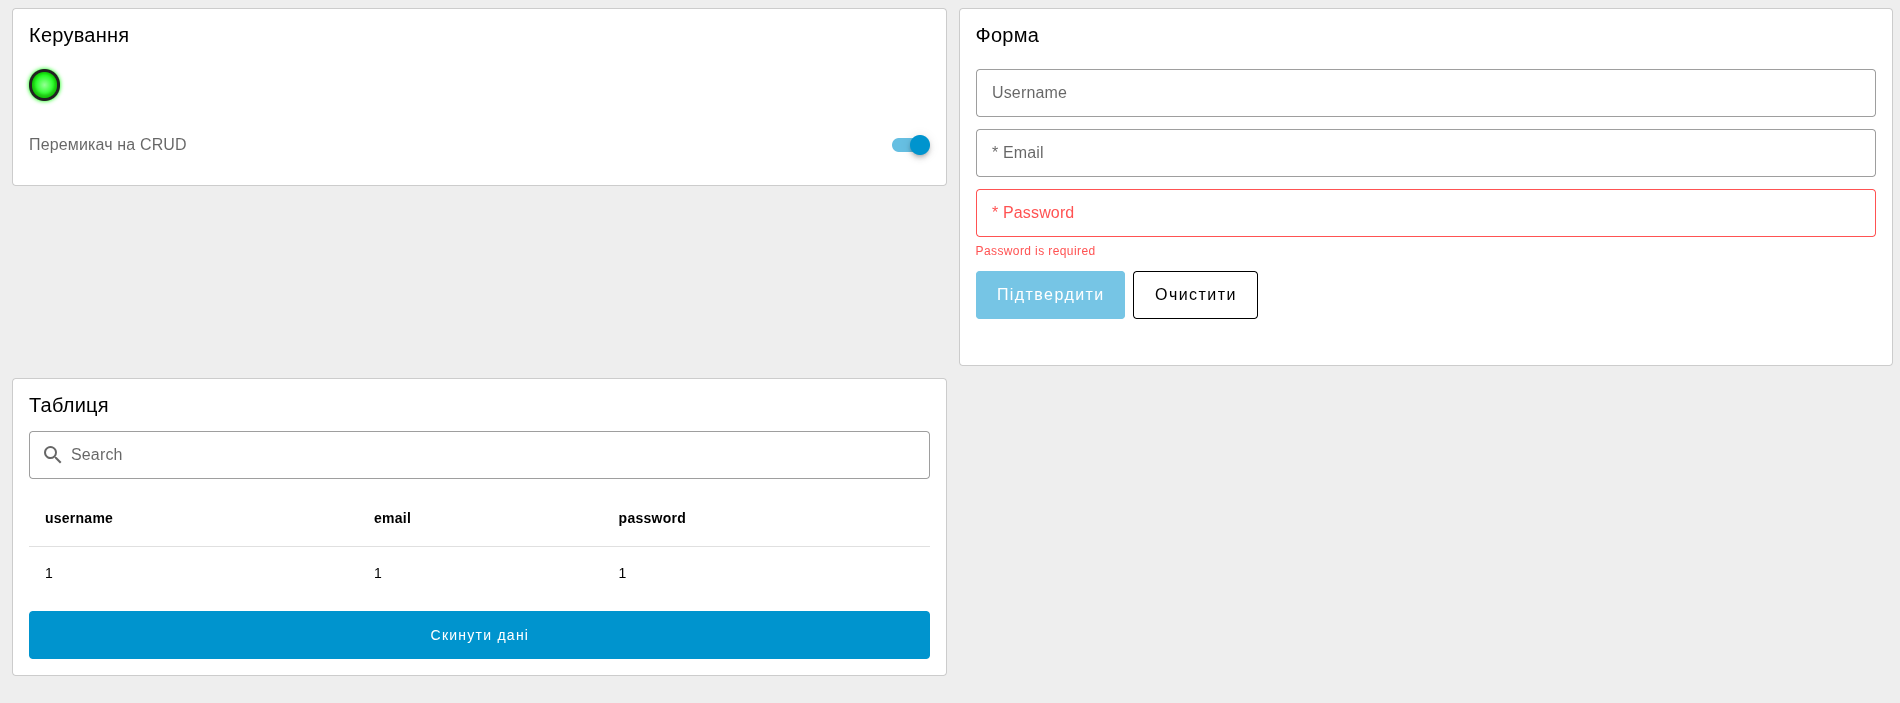This screenshot has width=1900, height=703.
Task: Sort by the password column header
Action: click(x=652, y=518)
